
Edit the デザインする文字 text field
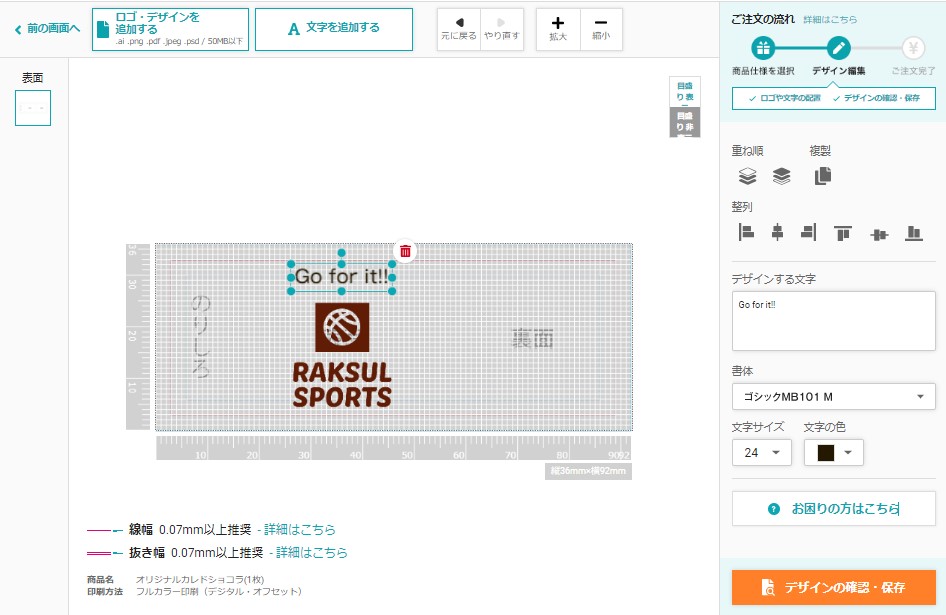[x=833, y=321]
